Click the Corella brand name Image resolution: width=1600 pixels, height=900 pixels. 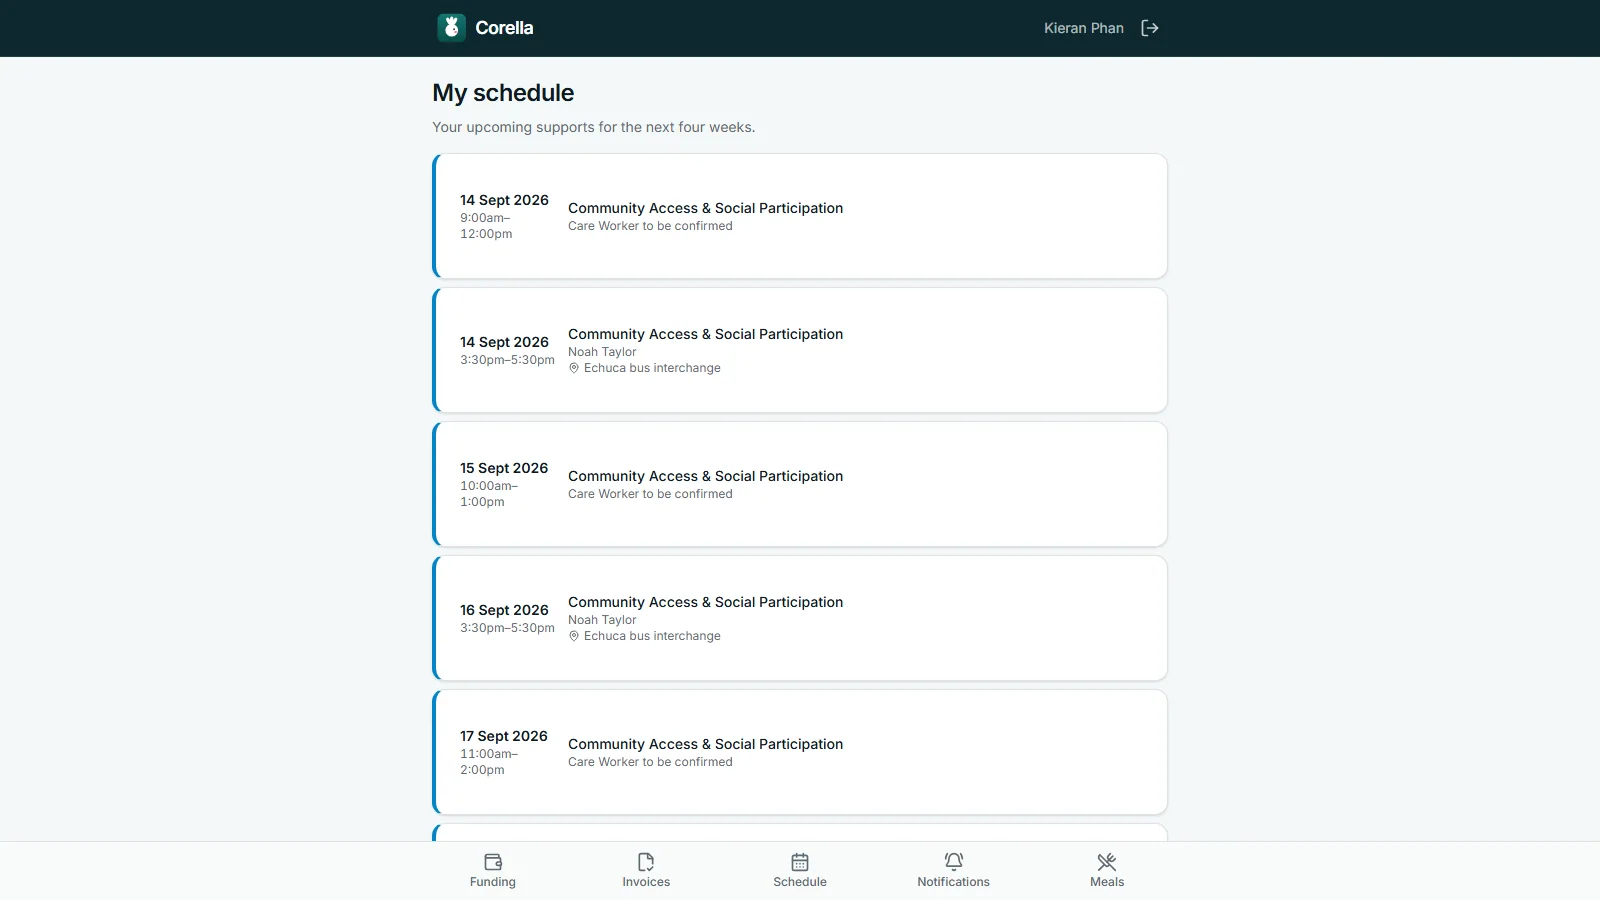click(x=504, y=28)
